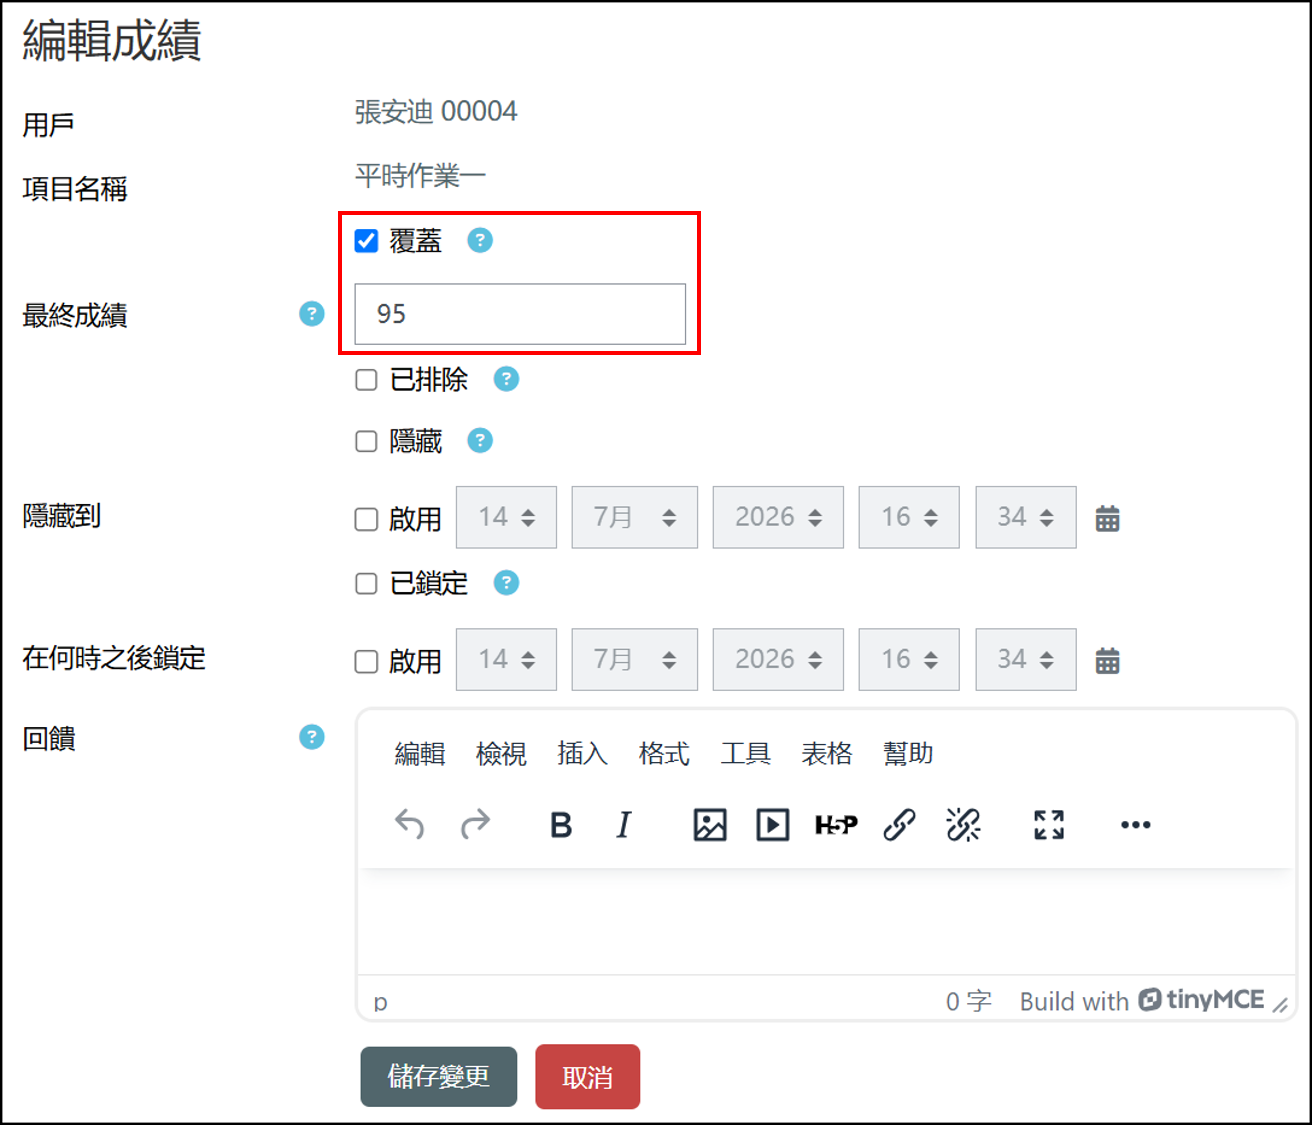Open the 插入 menu in editor

(x=582, y=753)
